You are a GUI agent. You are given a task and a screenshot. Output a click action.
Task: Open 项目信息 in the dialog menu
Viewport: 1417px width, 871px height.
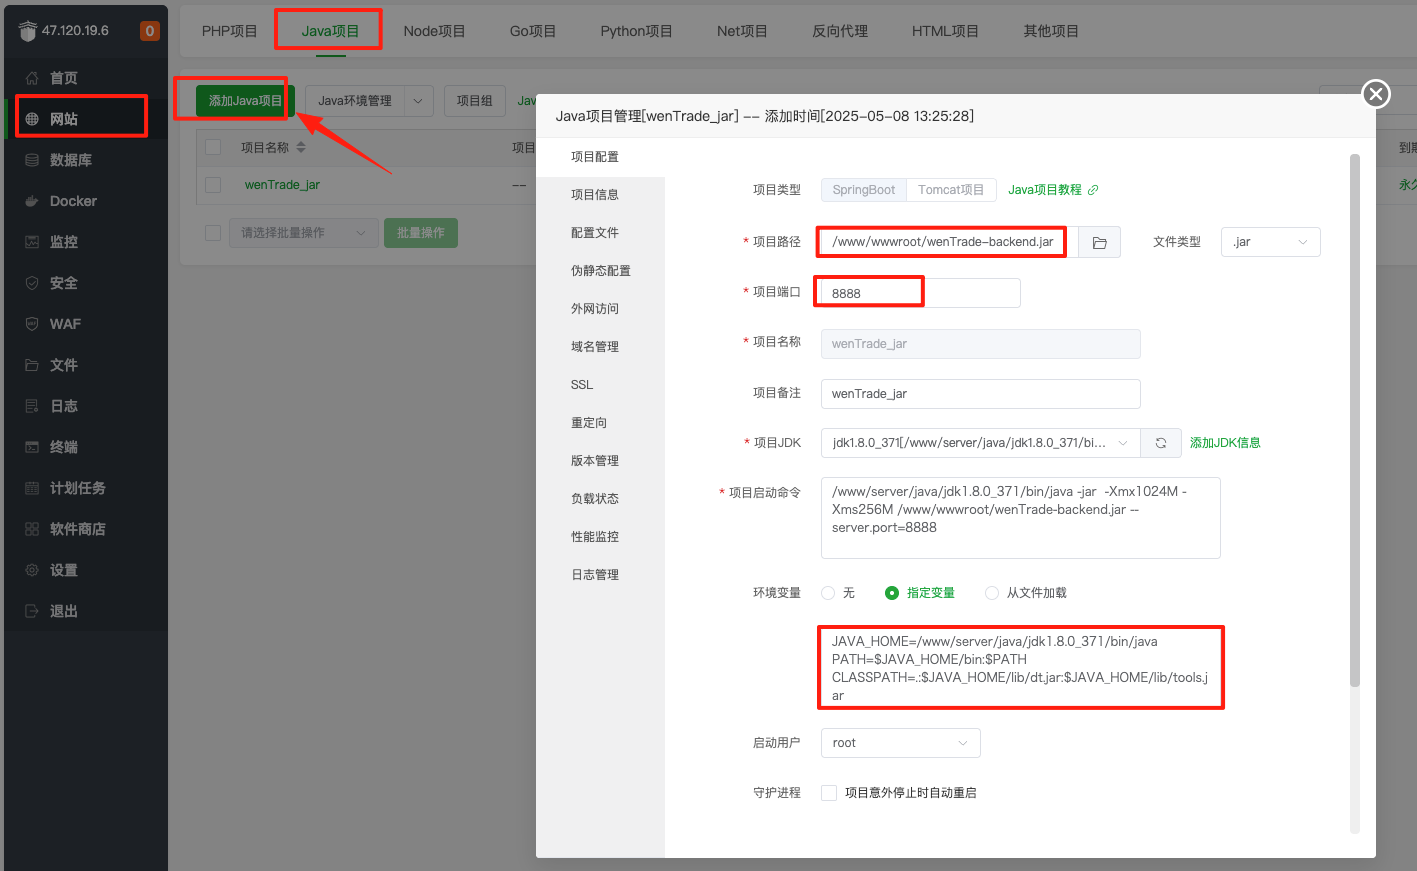click(x=600, y=195)
